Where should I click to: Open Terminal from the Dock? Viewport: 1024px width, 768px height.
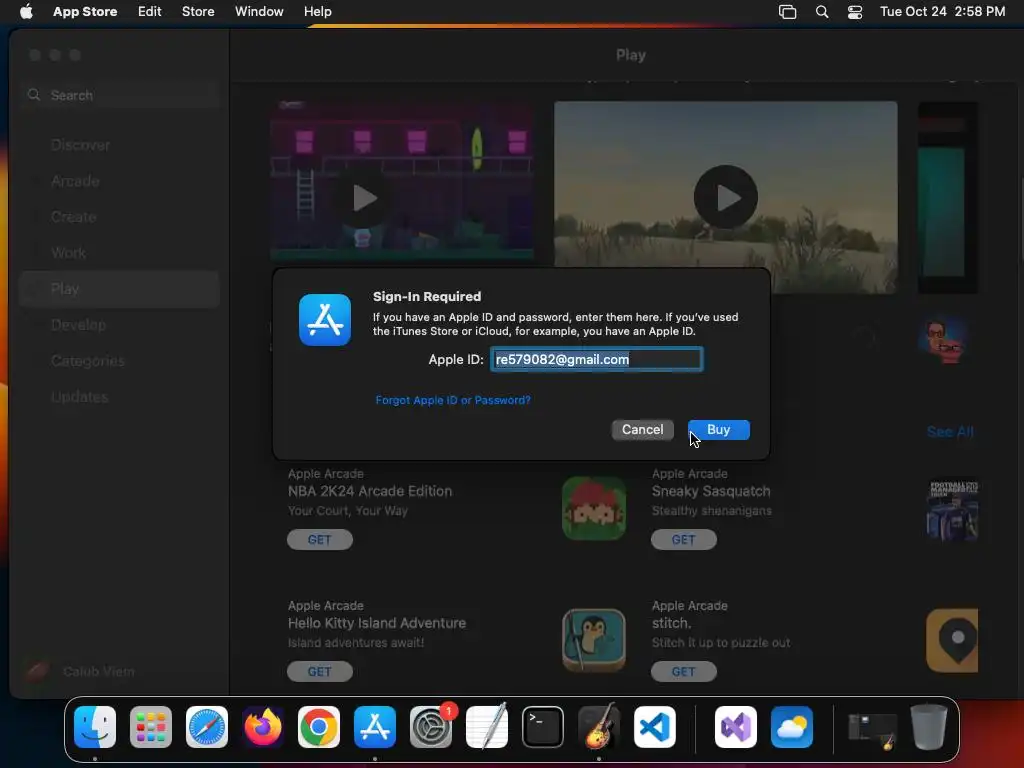(543, 727)
